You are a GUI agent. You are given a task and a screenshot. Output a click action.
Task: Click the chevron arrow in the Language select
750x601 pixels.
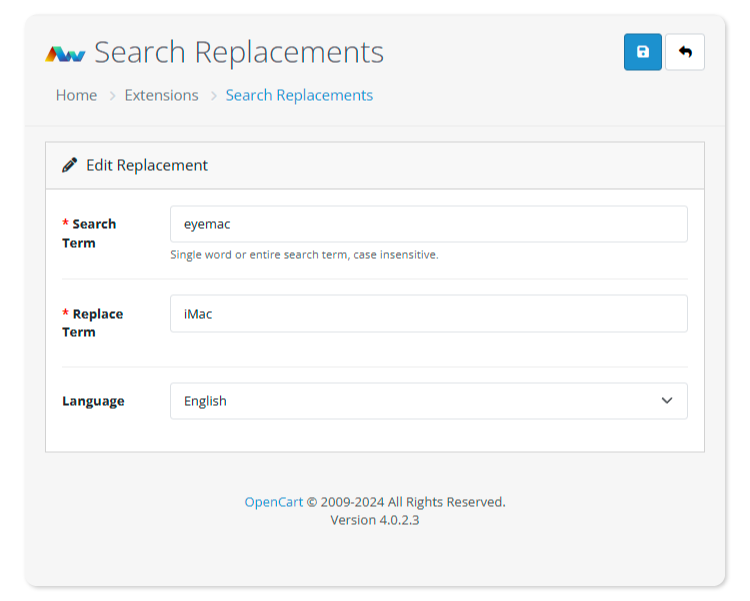pos(667,401)
